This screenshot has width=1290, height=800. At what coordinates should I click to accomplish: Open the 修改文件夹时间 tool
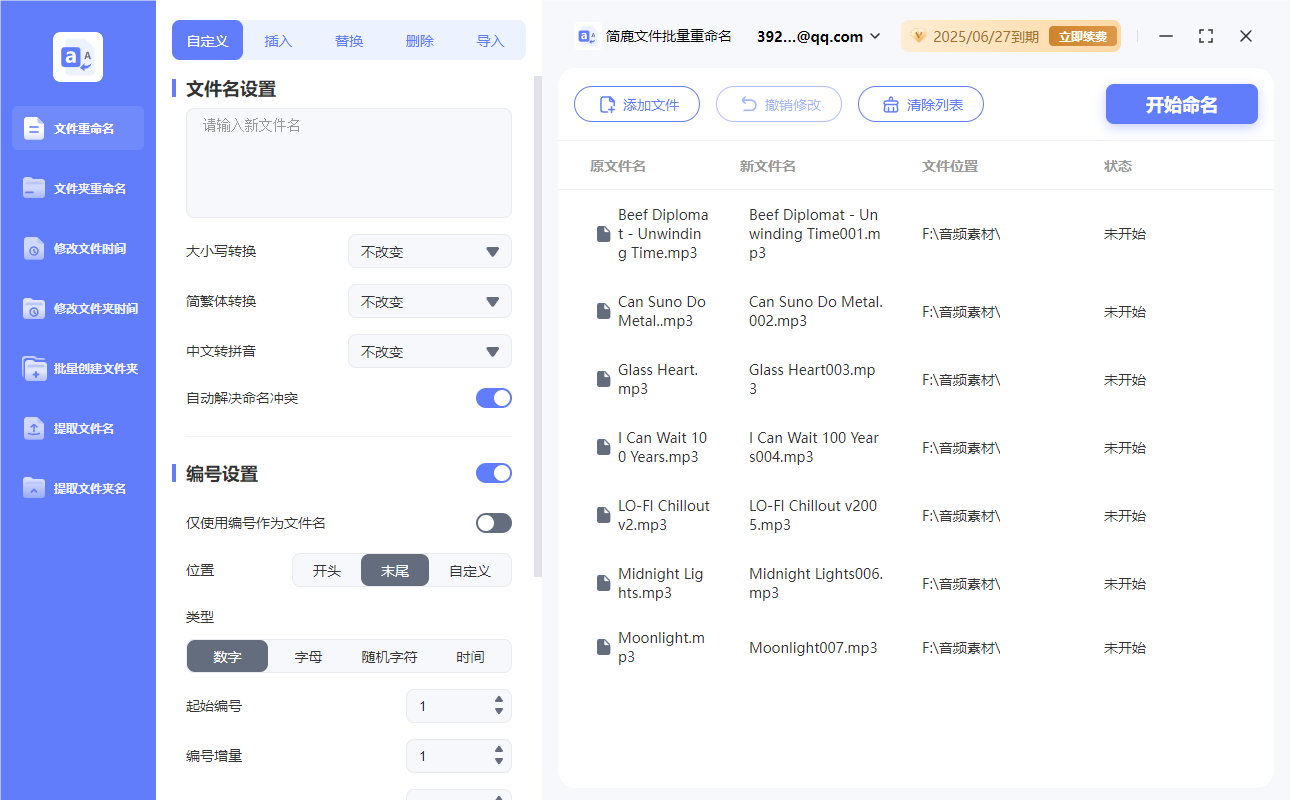77,308
